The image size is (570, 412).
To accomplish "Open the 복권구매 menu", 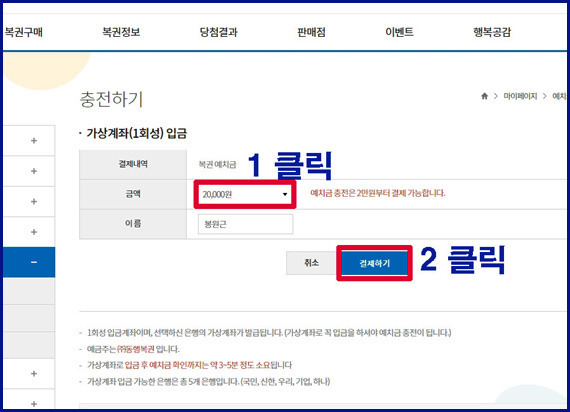I will [24, 32].
